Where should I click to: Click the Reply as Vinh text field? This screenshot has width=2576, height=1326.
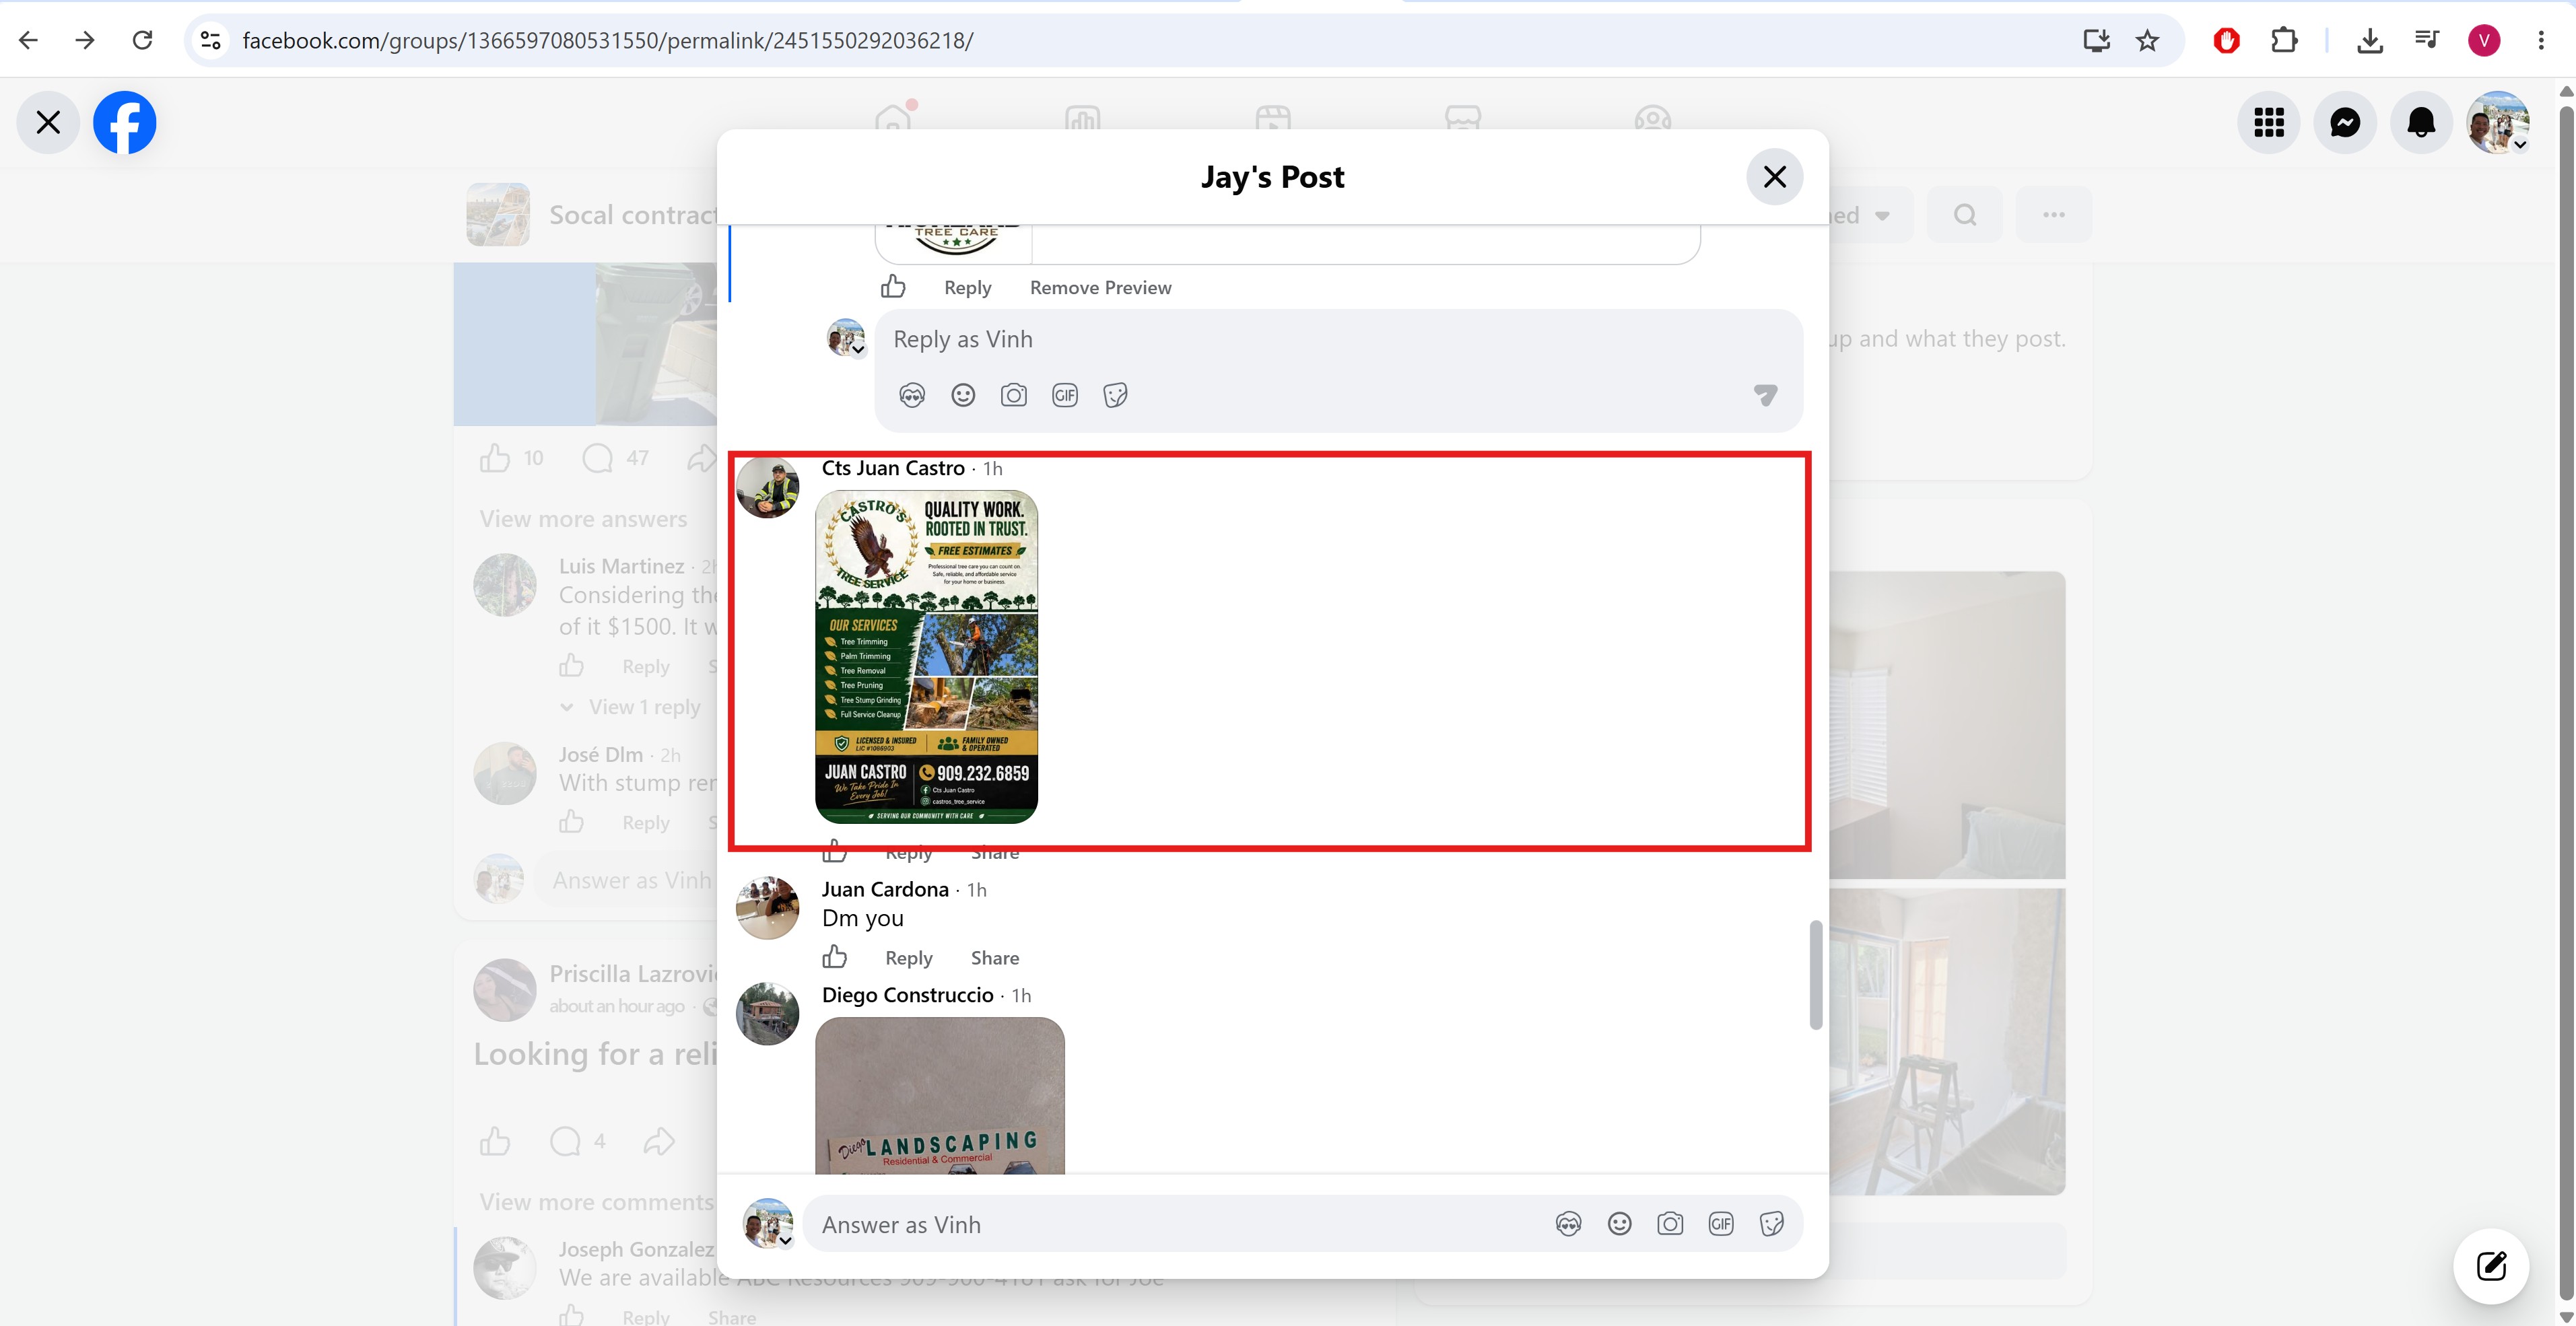[1338, 340]
